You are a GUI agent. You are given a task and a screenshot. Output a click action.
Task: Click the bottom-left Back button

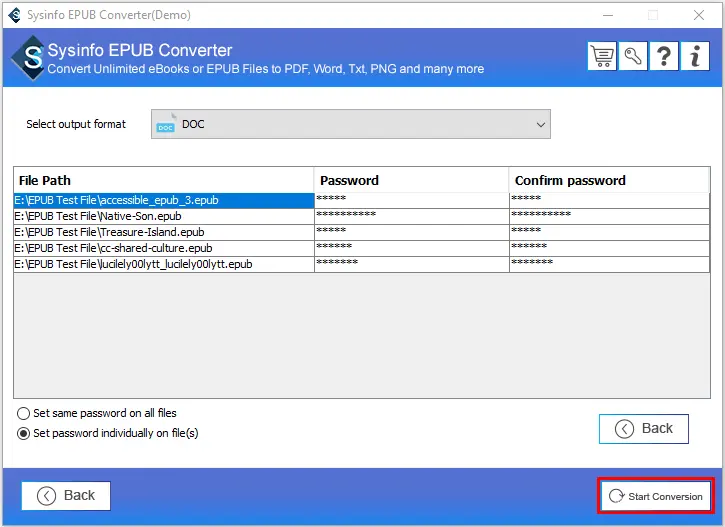(66, 495)
